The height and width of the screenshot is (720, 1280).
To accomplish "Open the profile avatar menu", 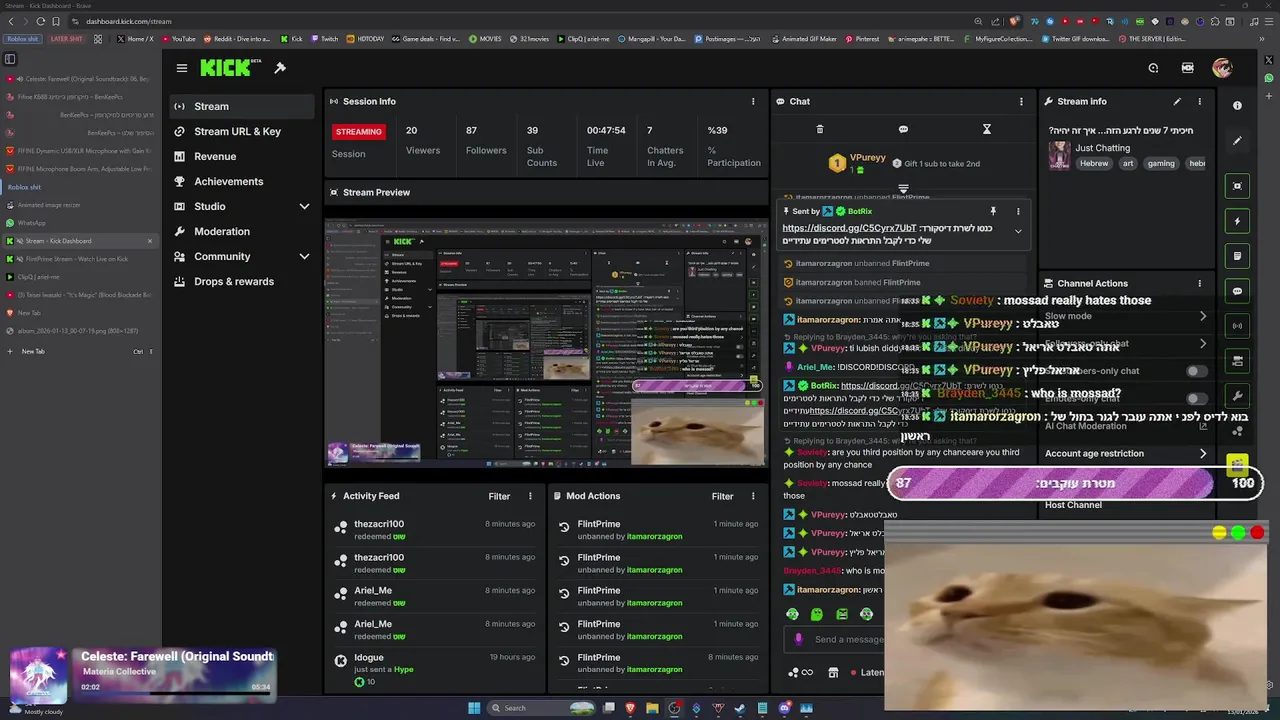I will 1222,68.
